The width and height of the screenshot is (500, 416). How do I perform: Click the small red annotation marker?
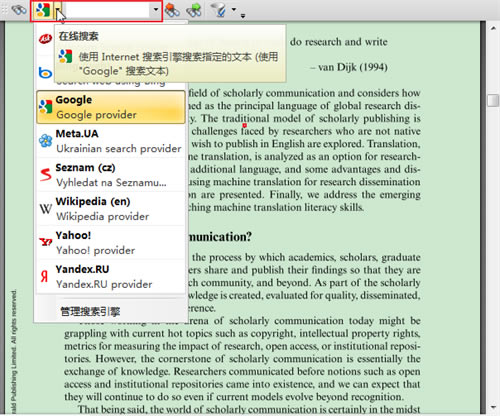click(x=244, y=125)
